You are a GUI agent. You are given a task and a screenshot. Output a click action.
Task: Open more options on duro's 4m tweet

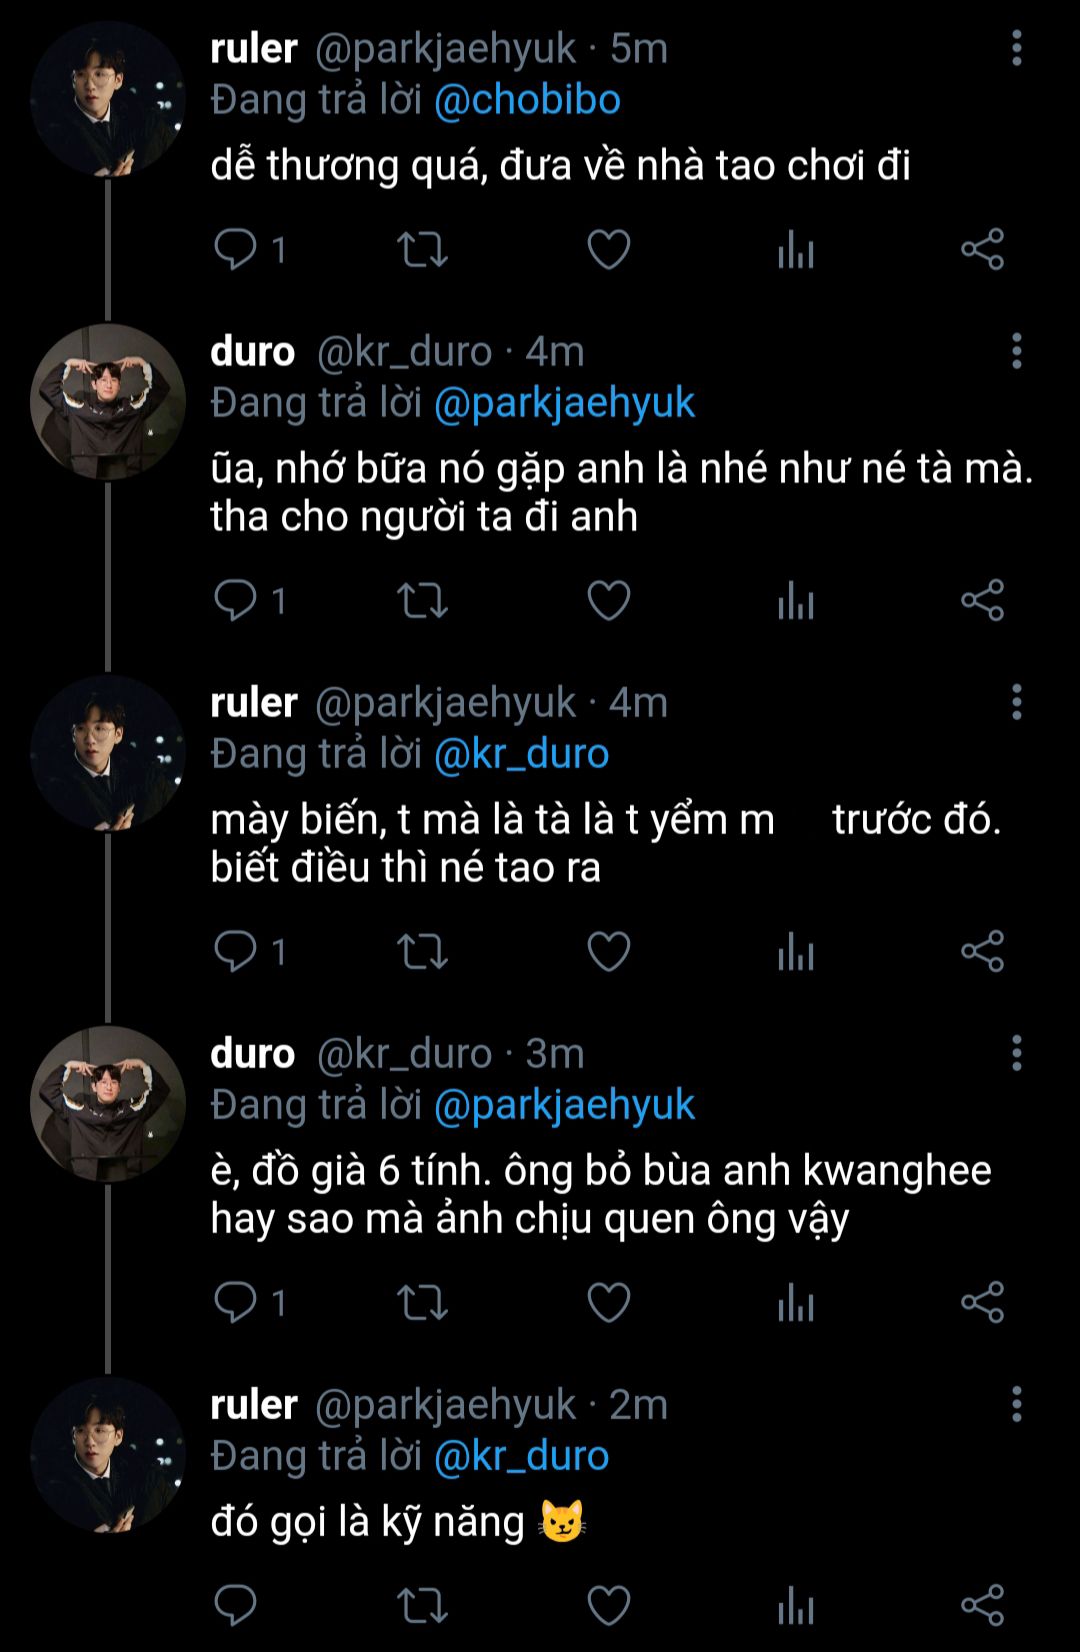[1016, 351]
